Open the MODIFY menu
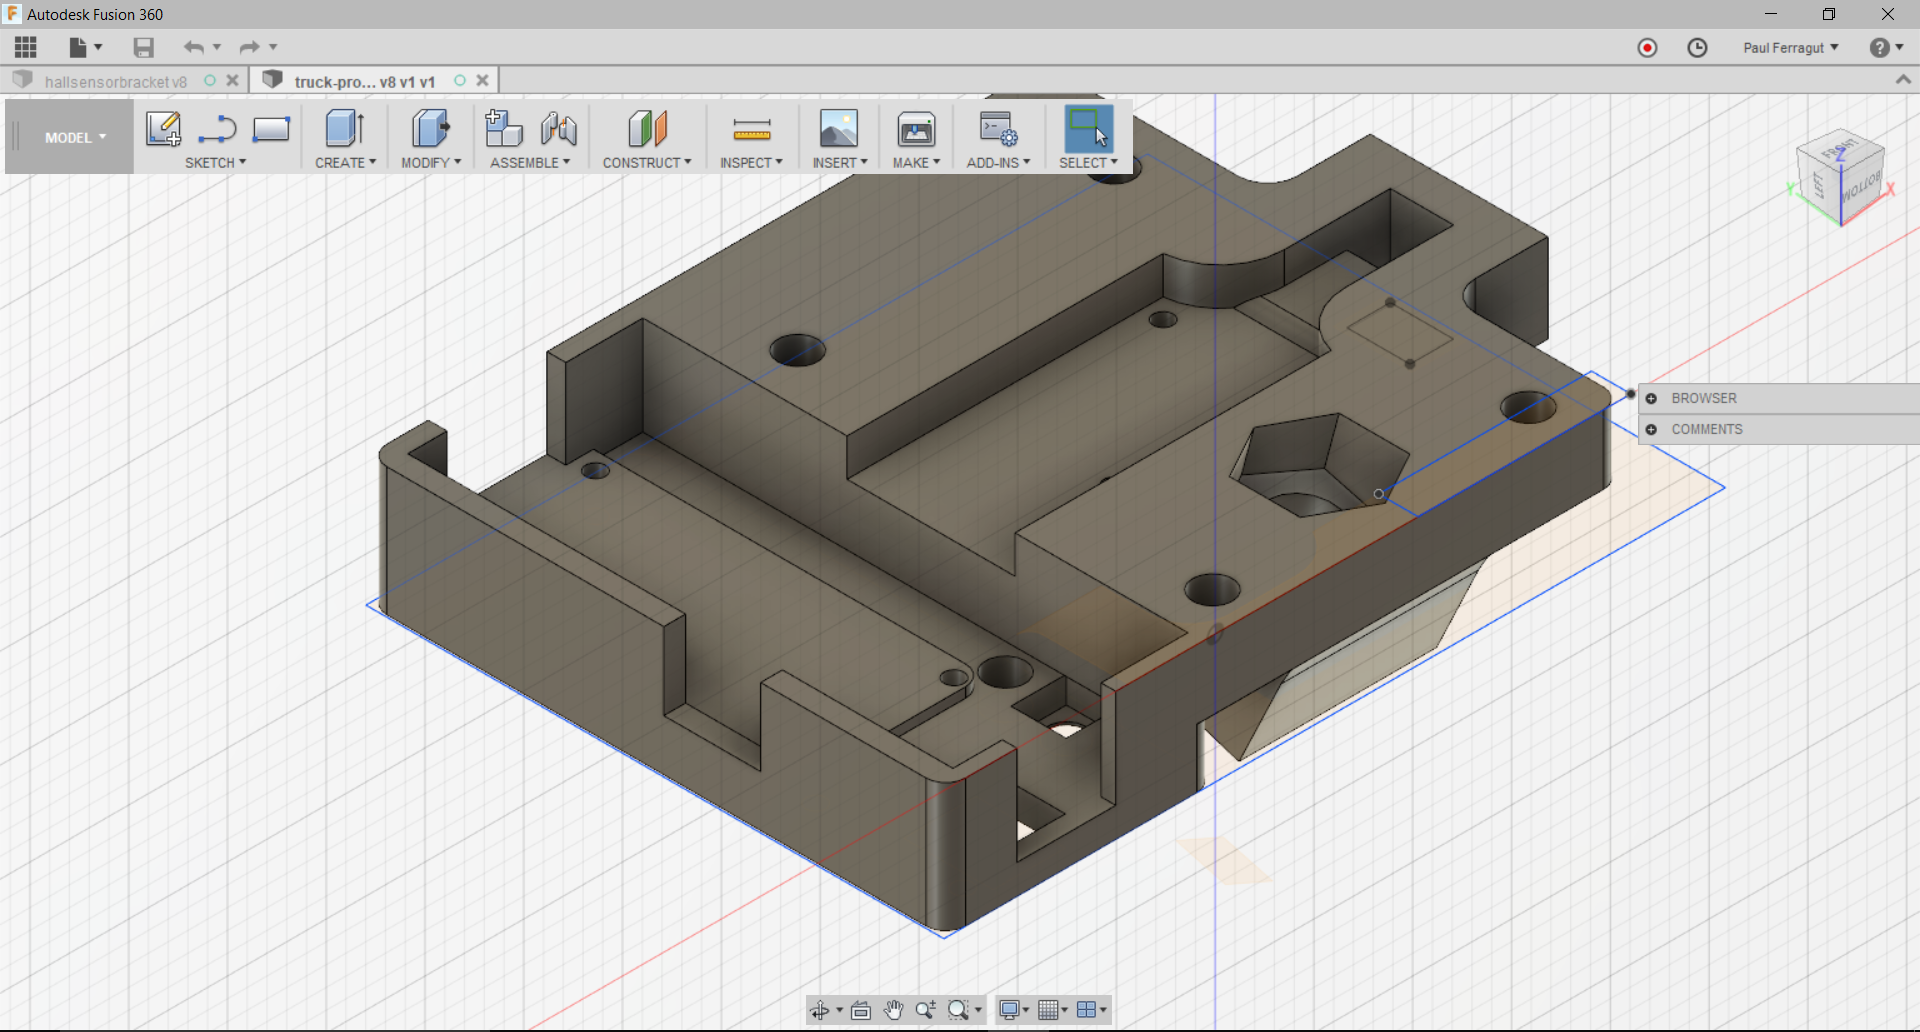Screen dimensions: 1920x1032 (431, 162)
